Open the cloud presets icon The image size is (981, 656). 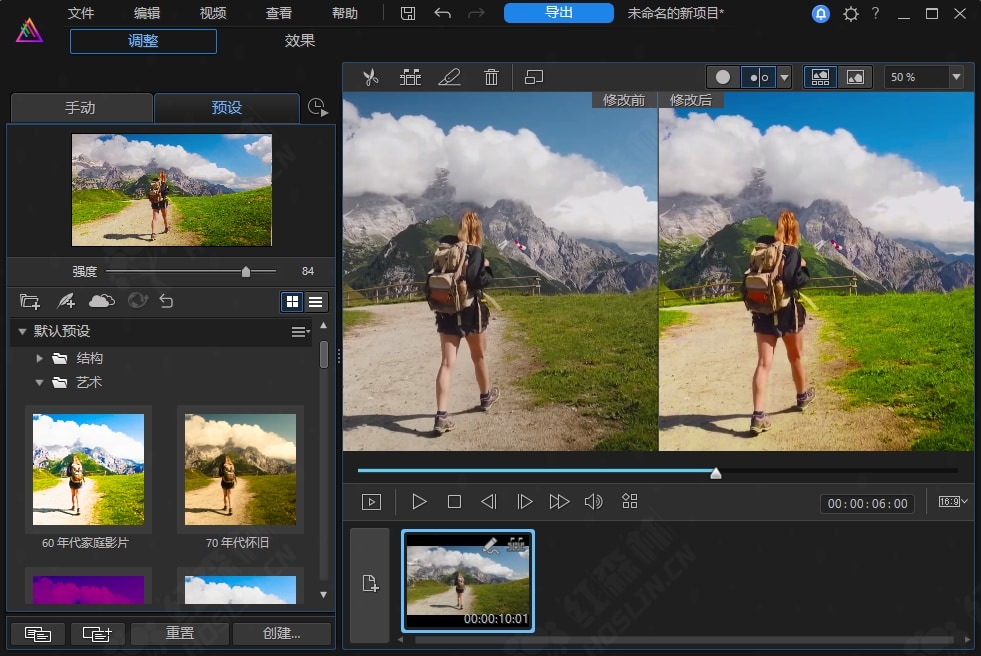coord(101,301)
